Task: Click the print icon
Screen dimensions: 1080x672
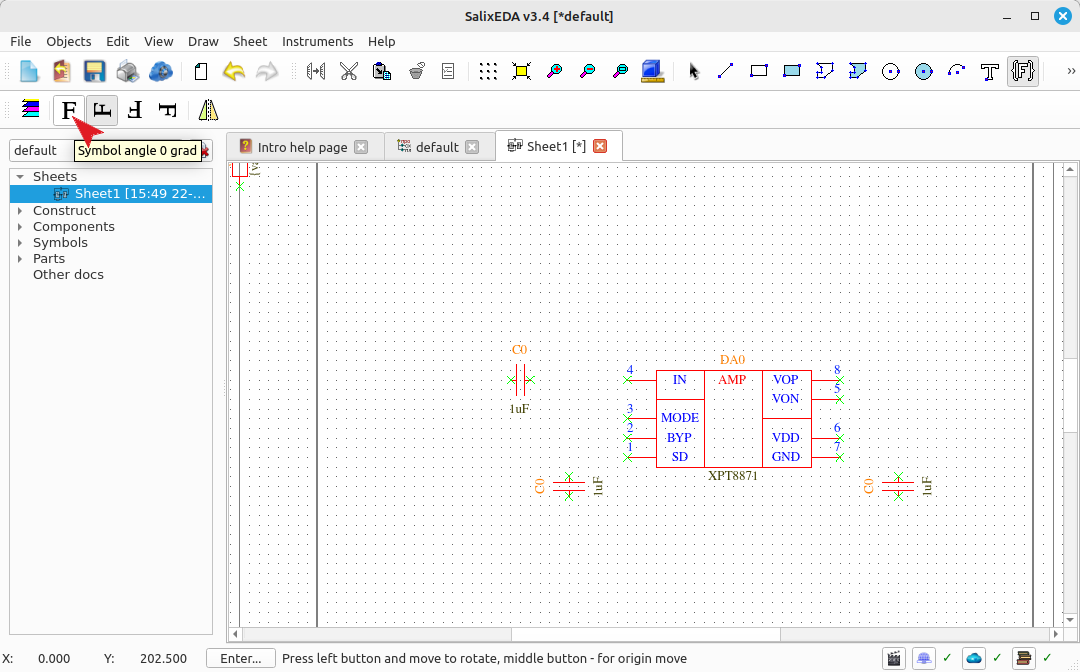Action: pyautogui.click(x=127, y=71)
